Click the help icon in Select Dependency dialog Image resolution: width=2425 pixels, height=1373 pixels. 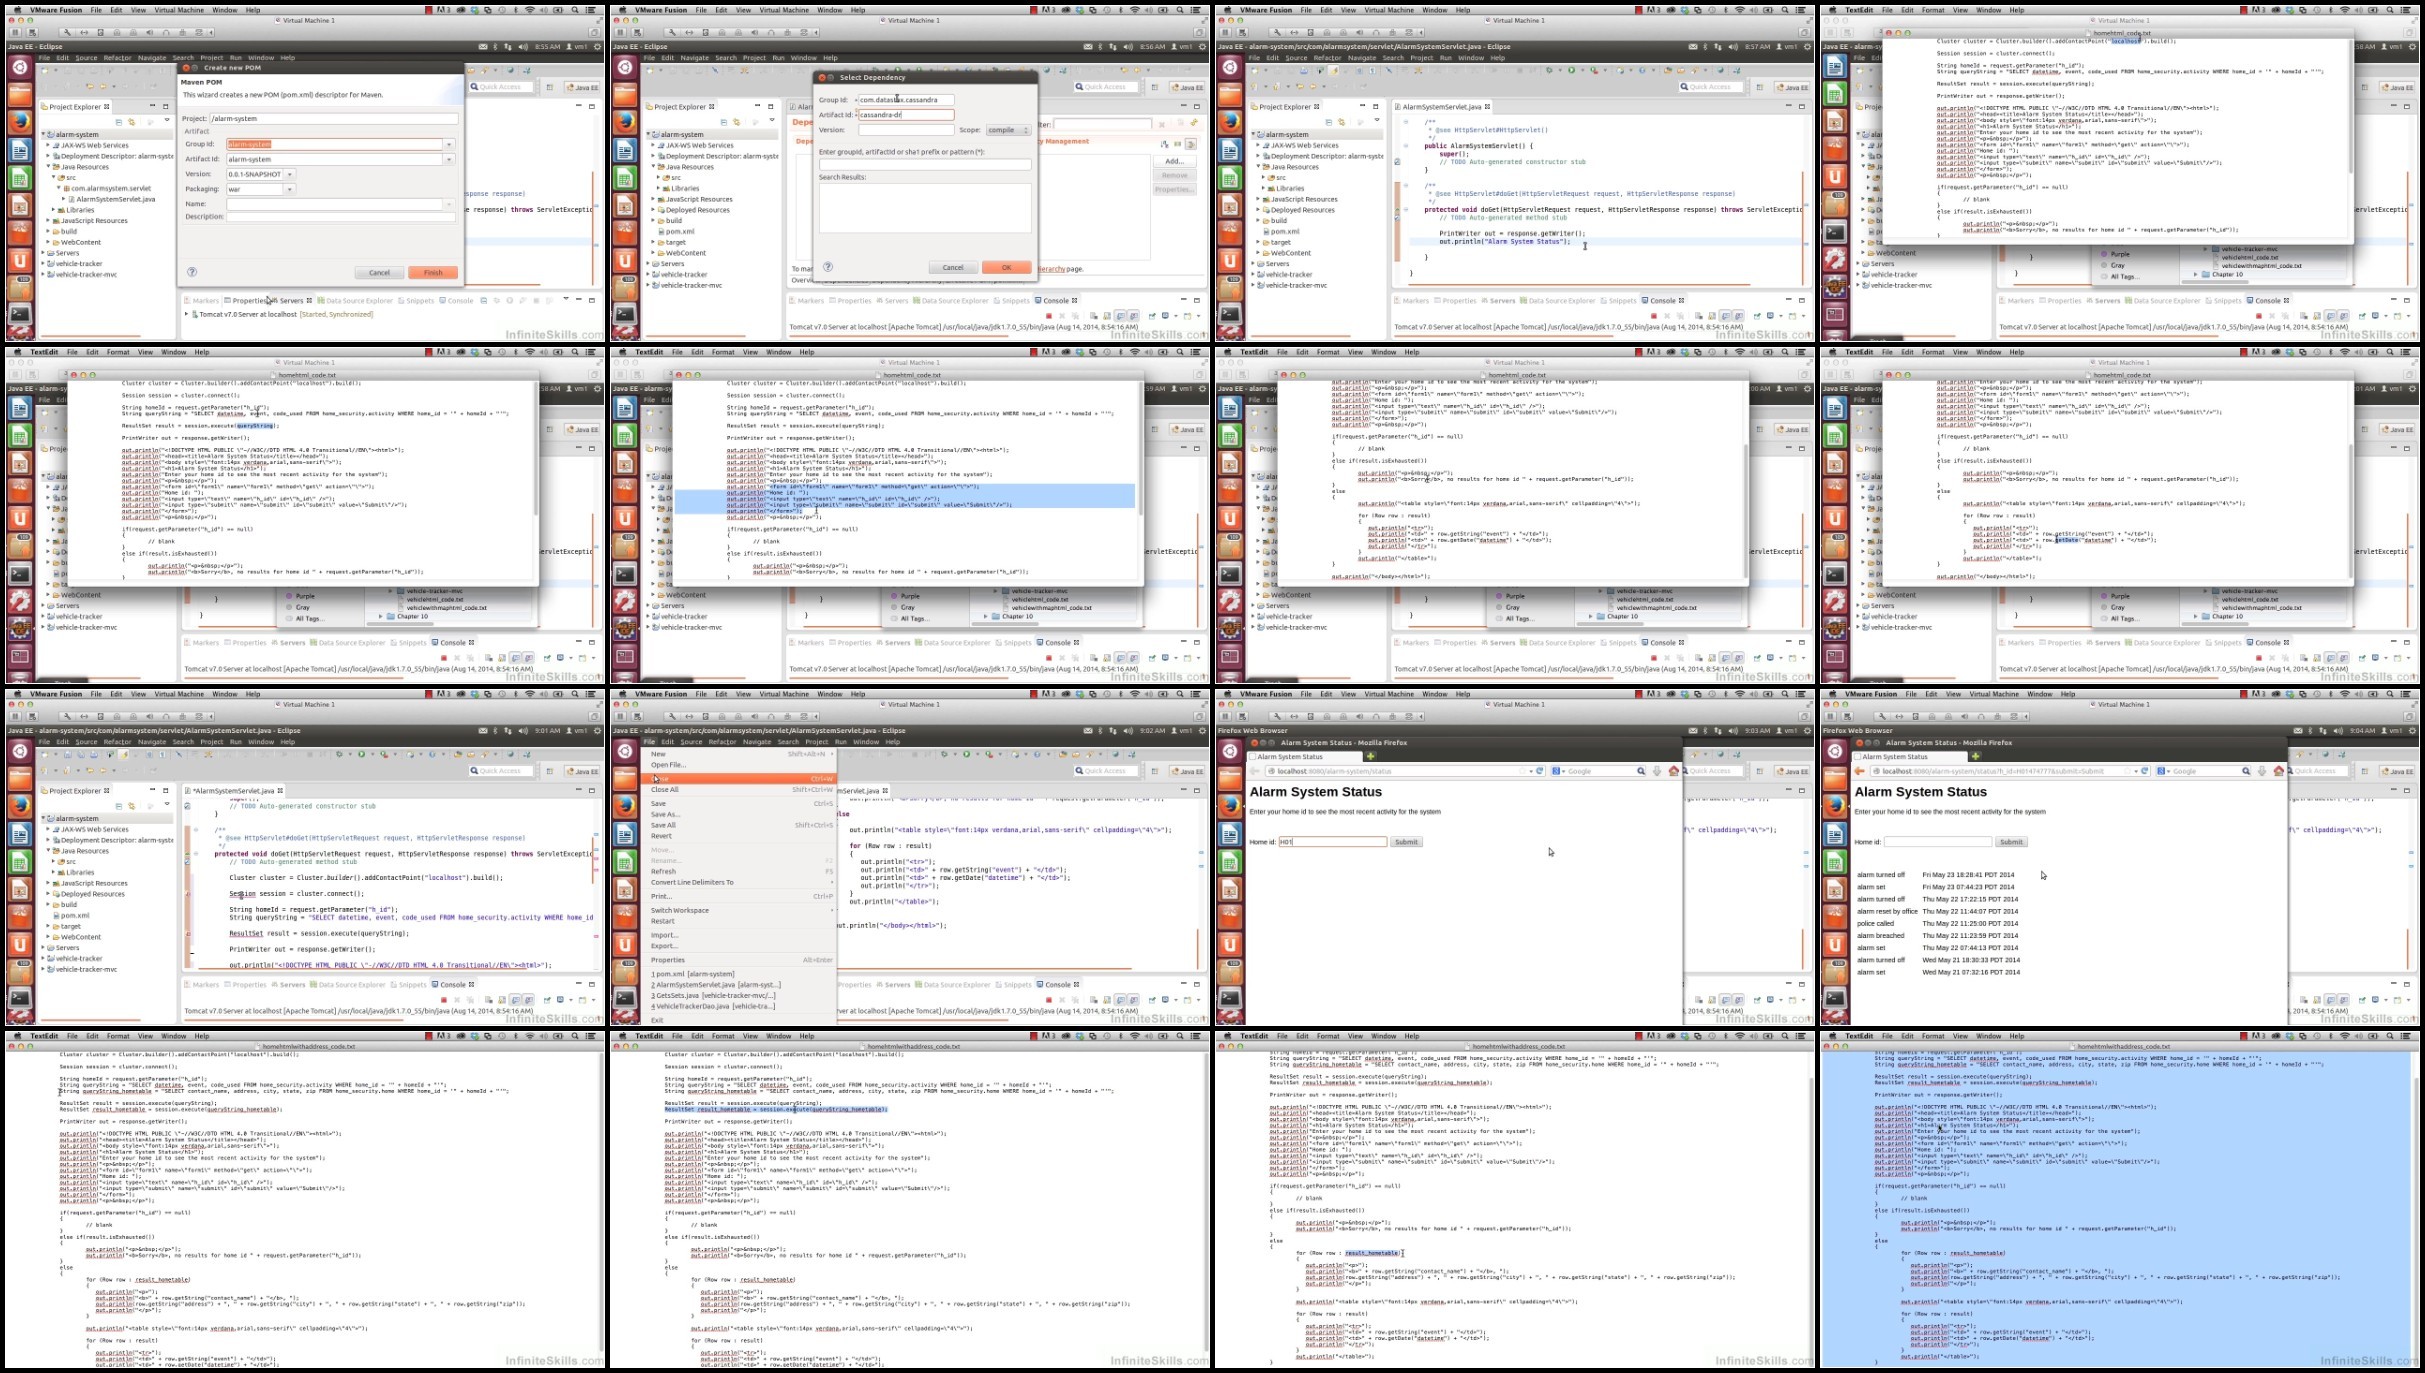[828, 267]
